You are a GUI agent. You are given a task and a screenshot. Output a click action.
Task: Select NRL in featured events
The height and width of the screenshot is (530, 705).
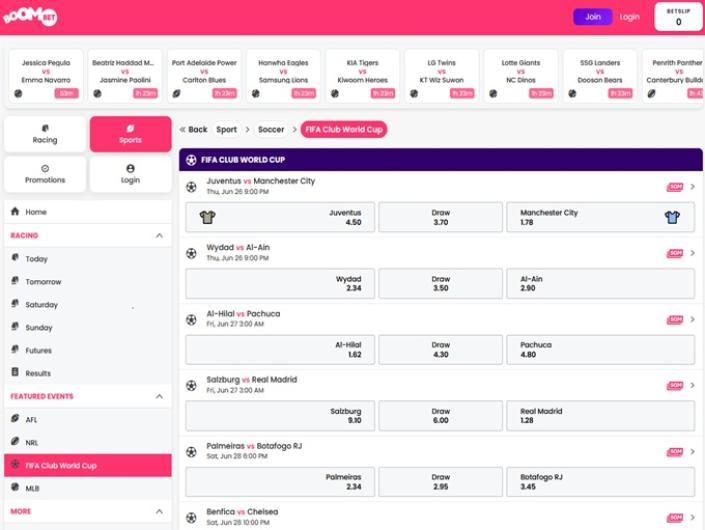click(32, 442)
